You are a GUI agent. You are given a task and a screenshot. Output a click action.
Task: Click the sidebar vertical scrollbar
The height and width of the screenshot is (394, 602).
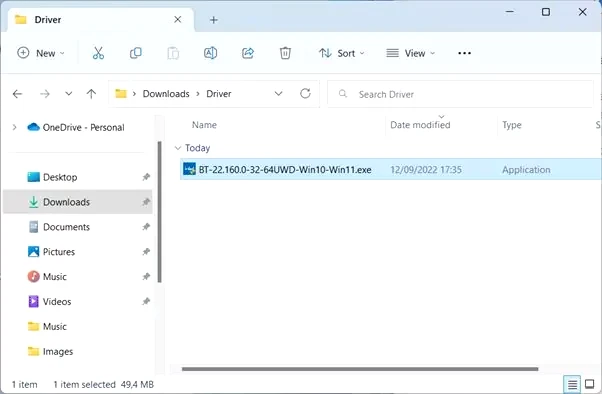tap(159, 212)
